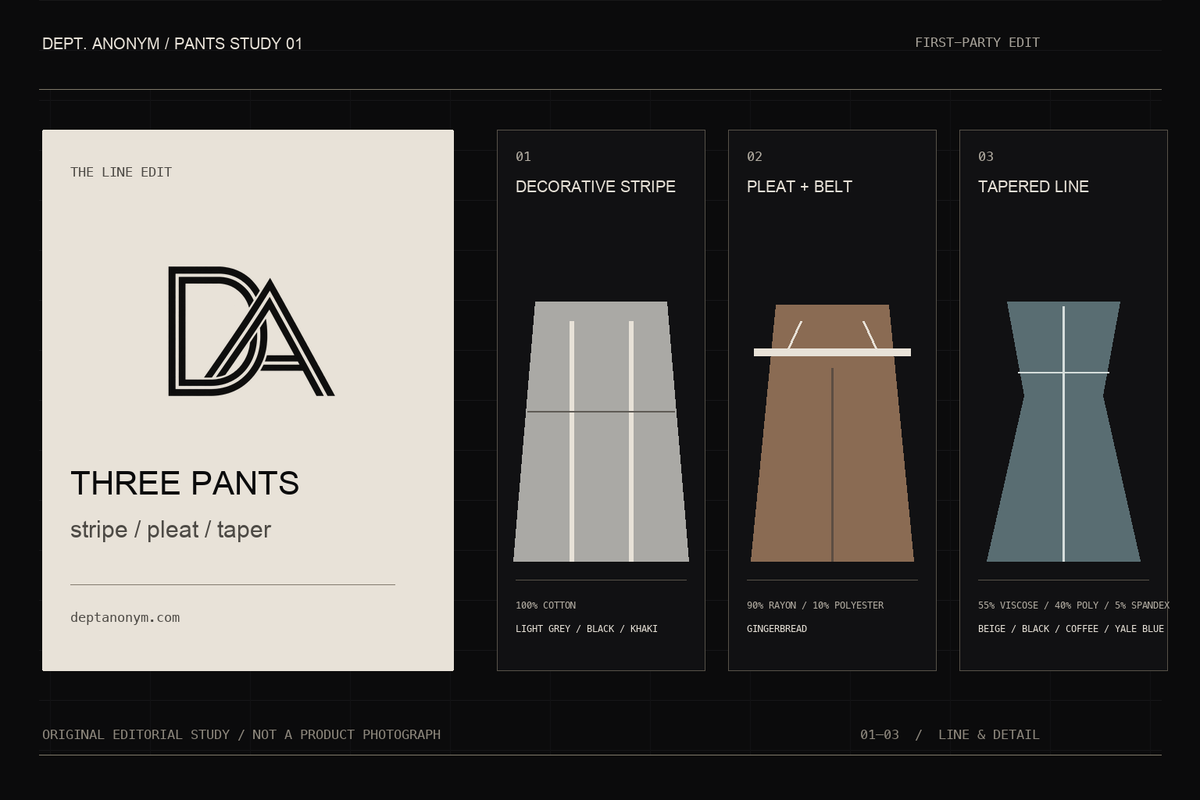The image size is (1200, 800).
Task: Click the grey striped pants illustration
Action: tap(601, 431)
